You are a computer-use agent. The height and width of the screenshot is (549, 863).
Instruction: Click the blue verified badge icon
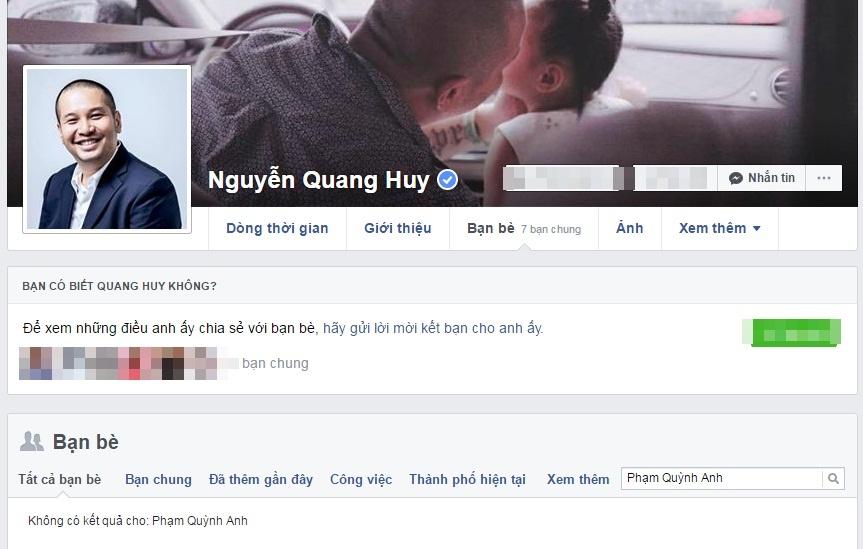447,180
